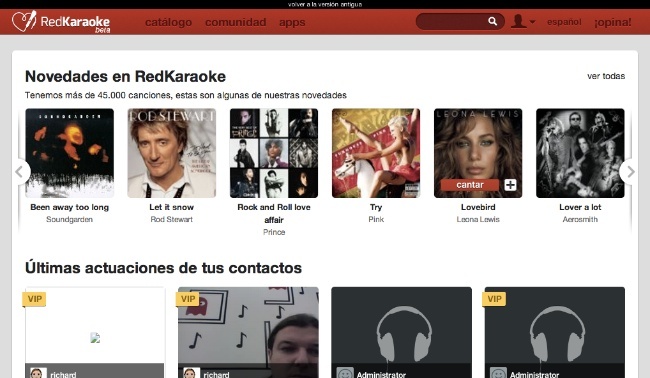Open the comunidad menu

coord(235,22)
